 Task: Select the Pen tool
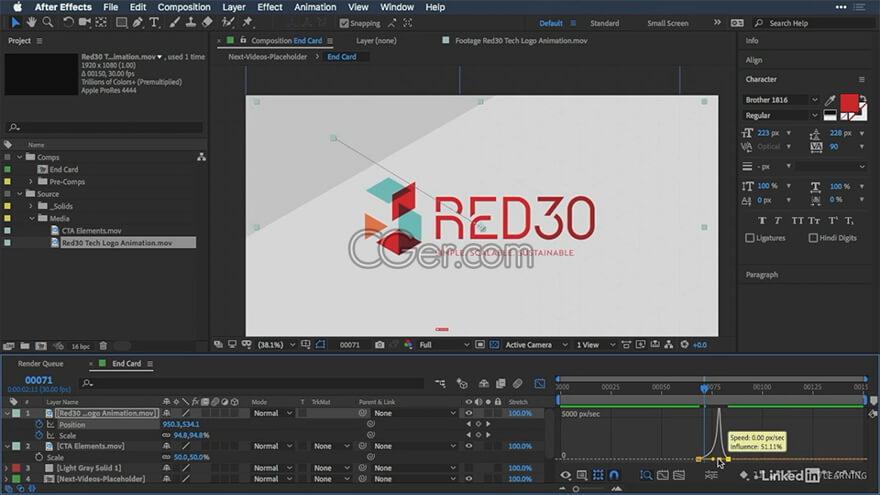[x=138, y=22]
